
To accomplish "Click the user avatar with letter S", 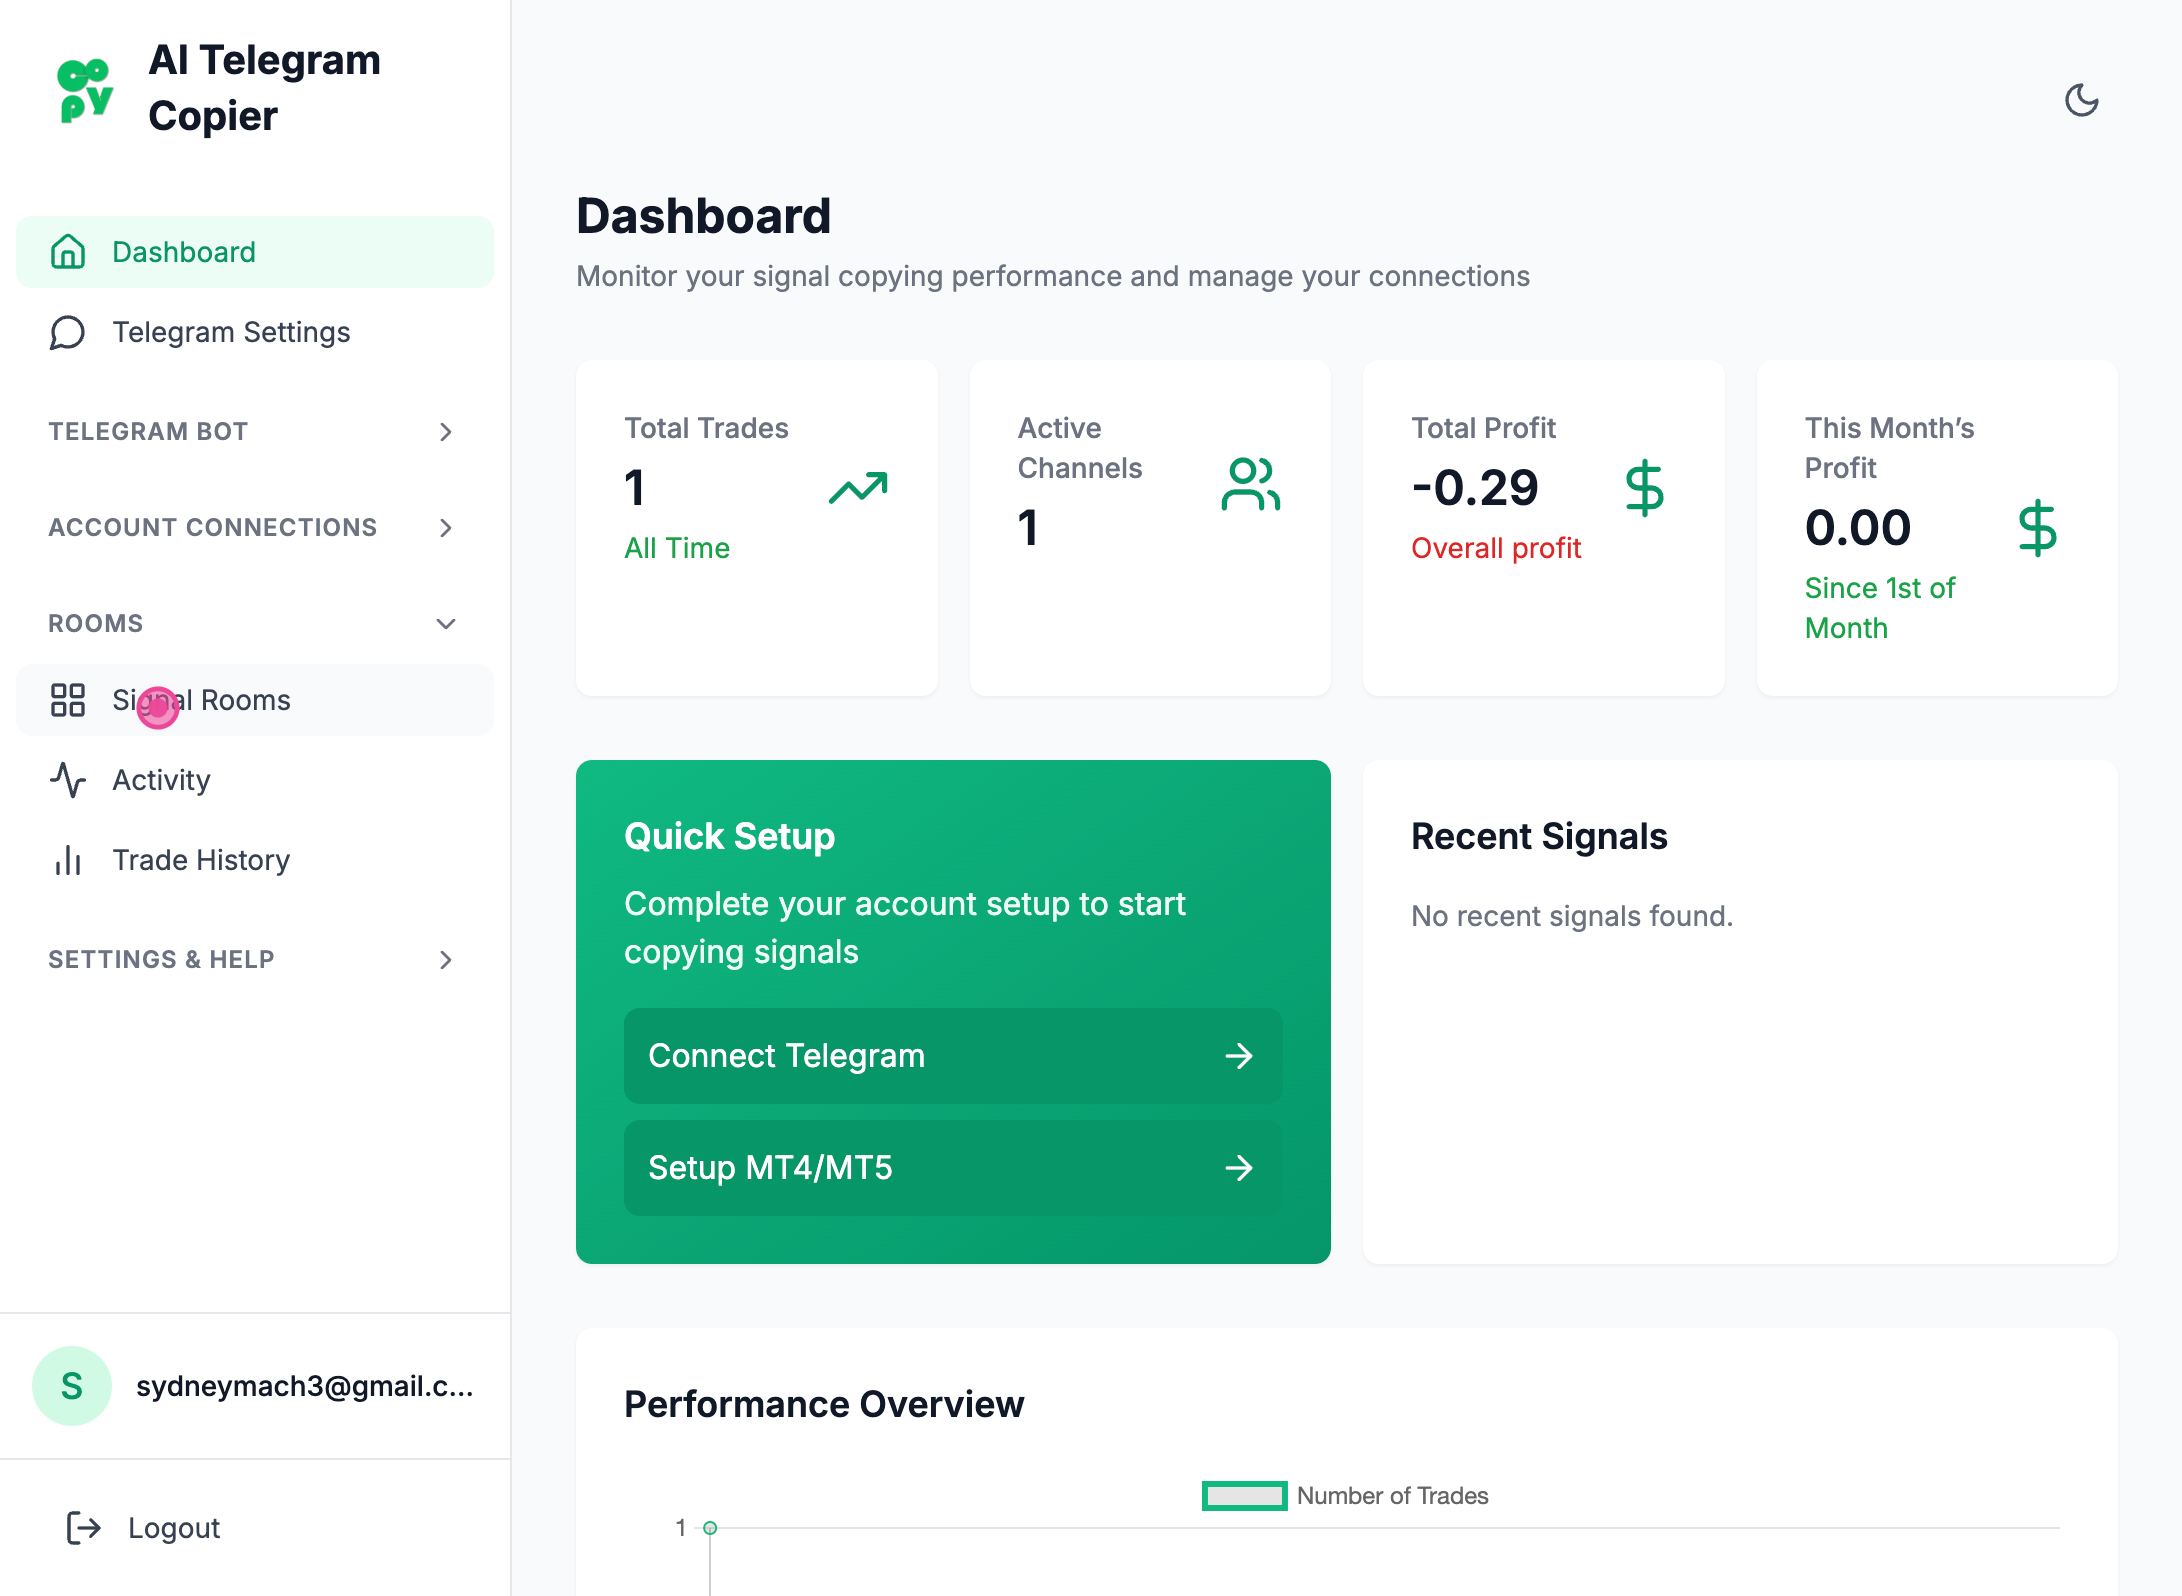I will [x=72, y=1386].
